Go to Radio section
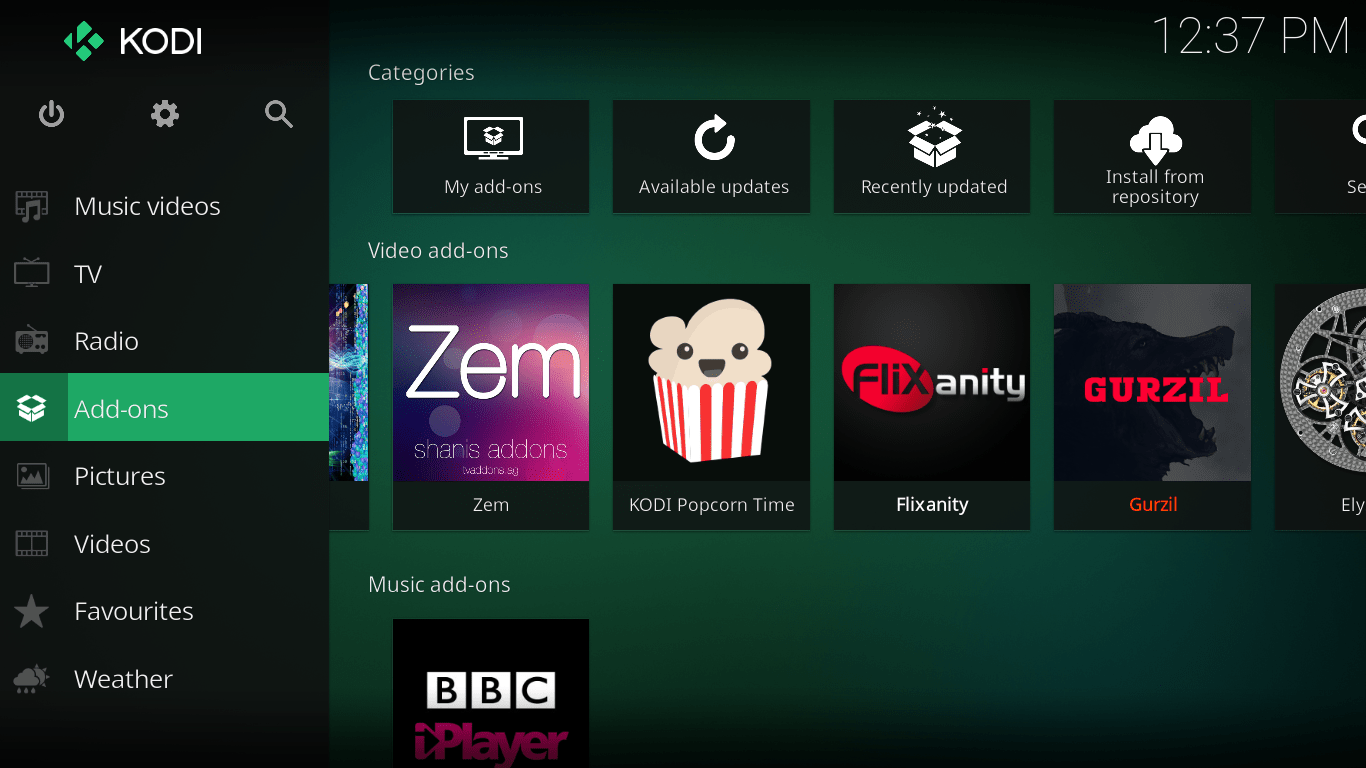The image size is (1366, 768). (164, 341)
